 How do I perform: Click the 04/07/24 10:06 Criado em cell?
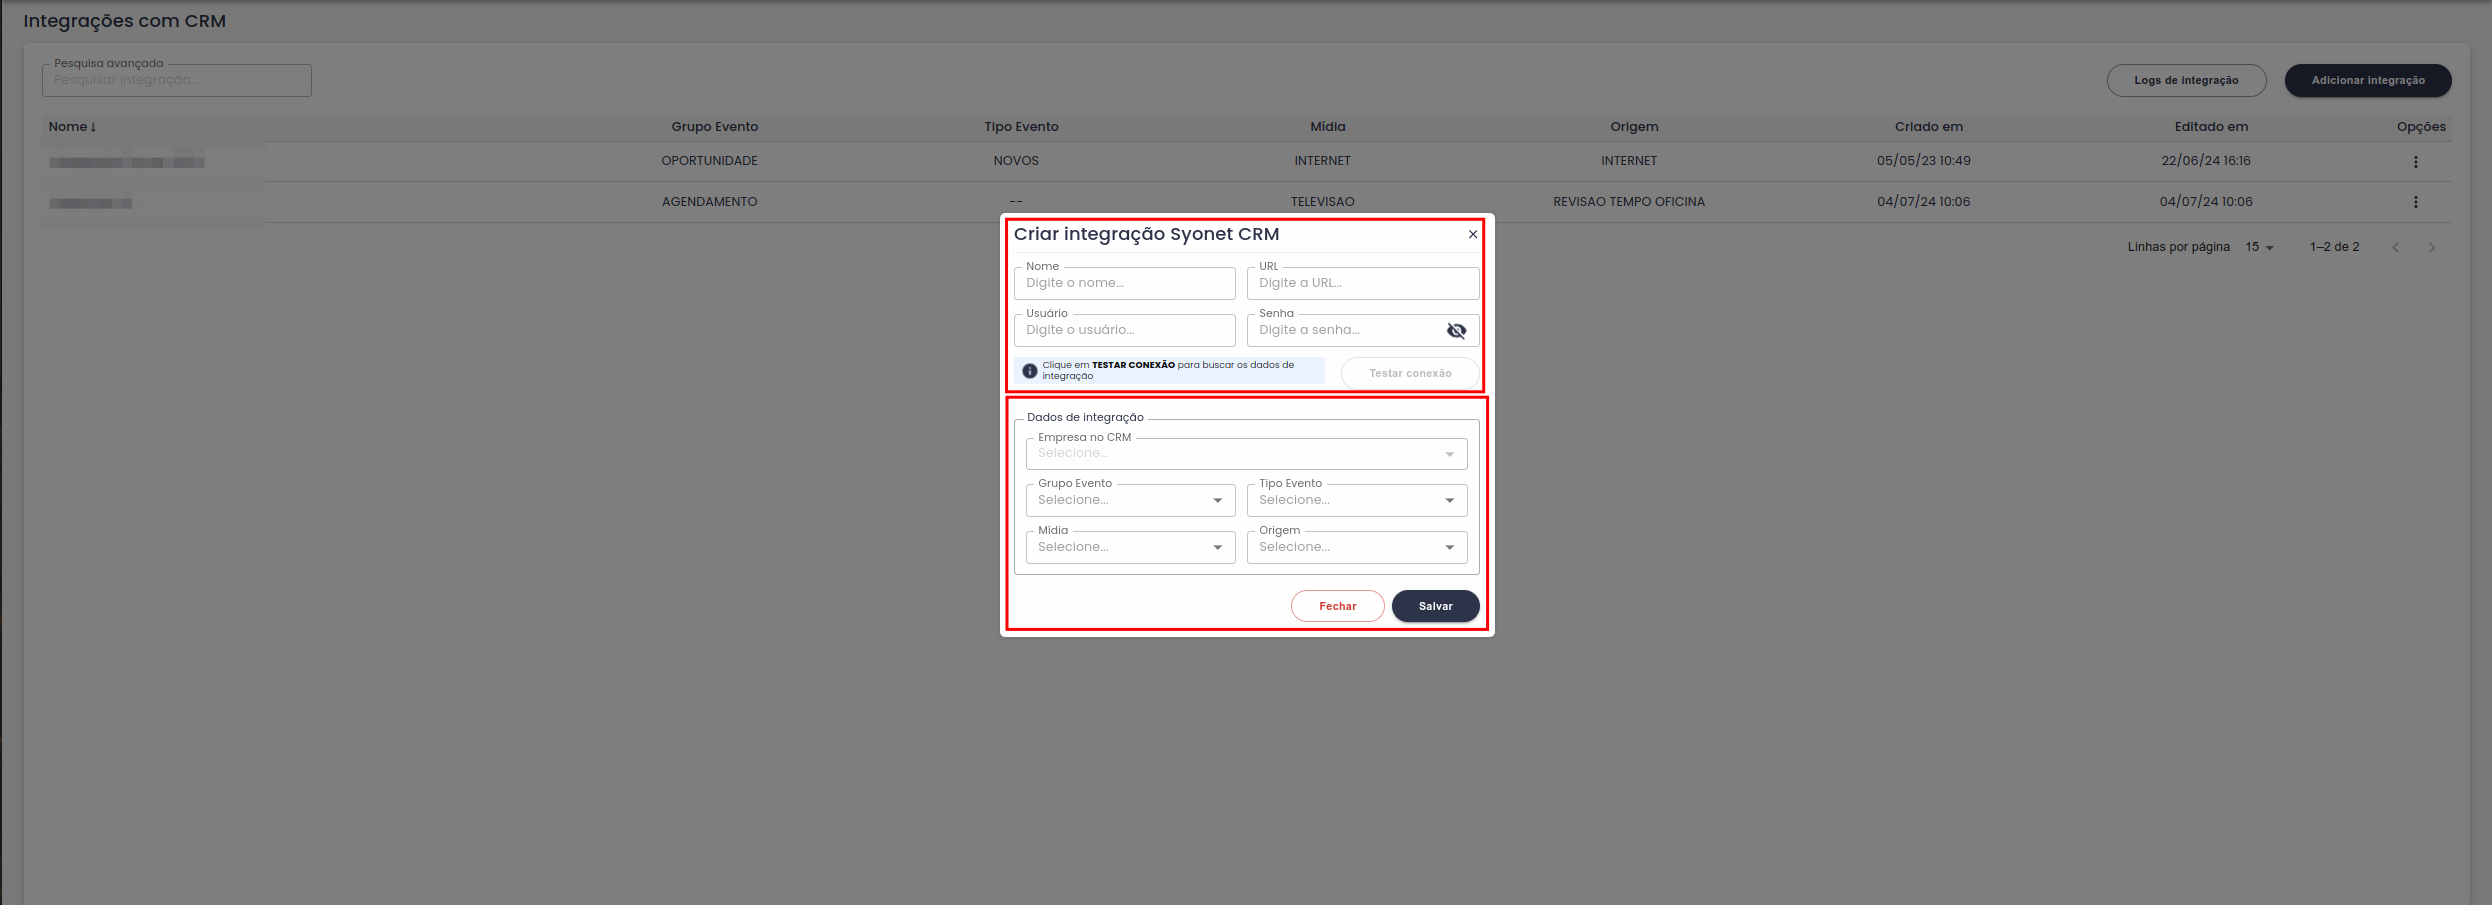[1923, 202]
